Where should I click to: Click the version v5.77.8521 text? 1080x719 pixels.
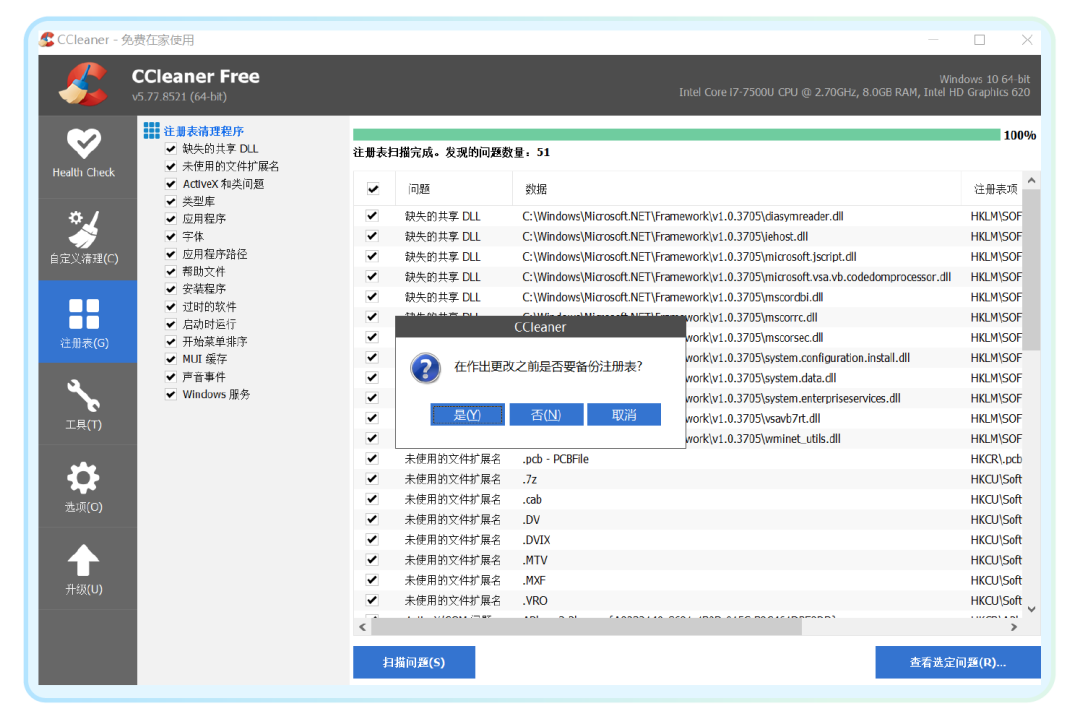pos(179,96)
